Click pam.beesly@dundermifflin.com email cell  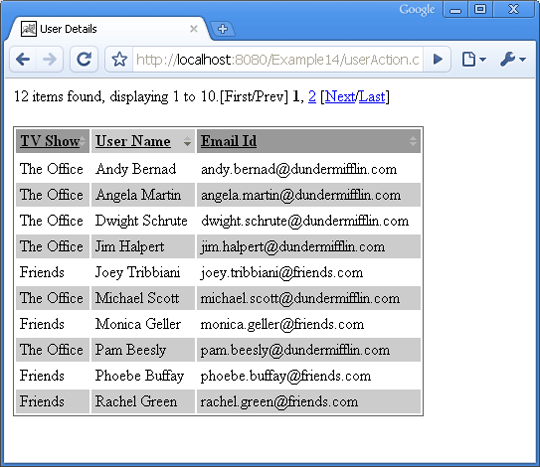[x=309, y=350]
